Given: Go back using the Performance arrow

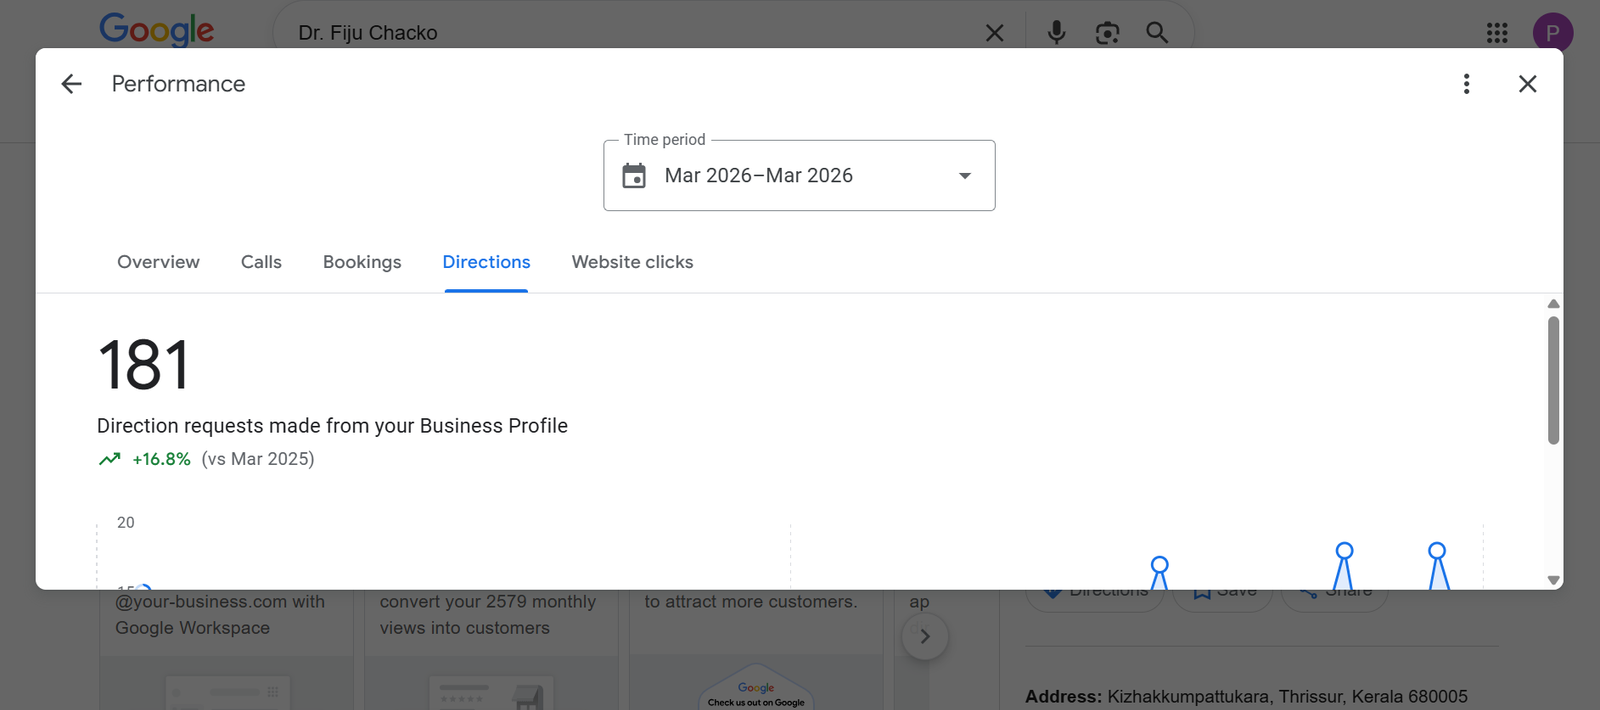Looking at the screenshot, I should [x=71, y=84].
